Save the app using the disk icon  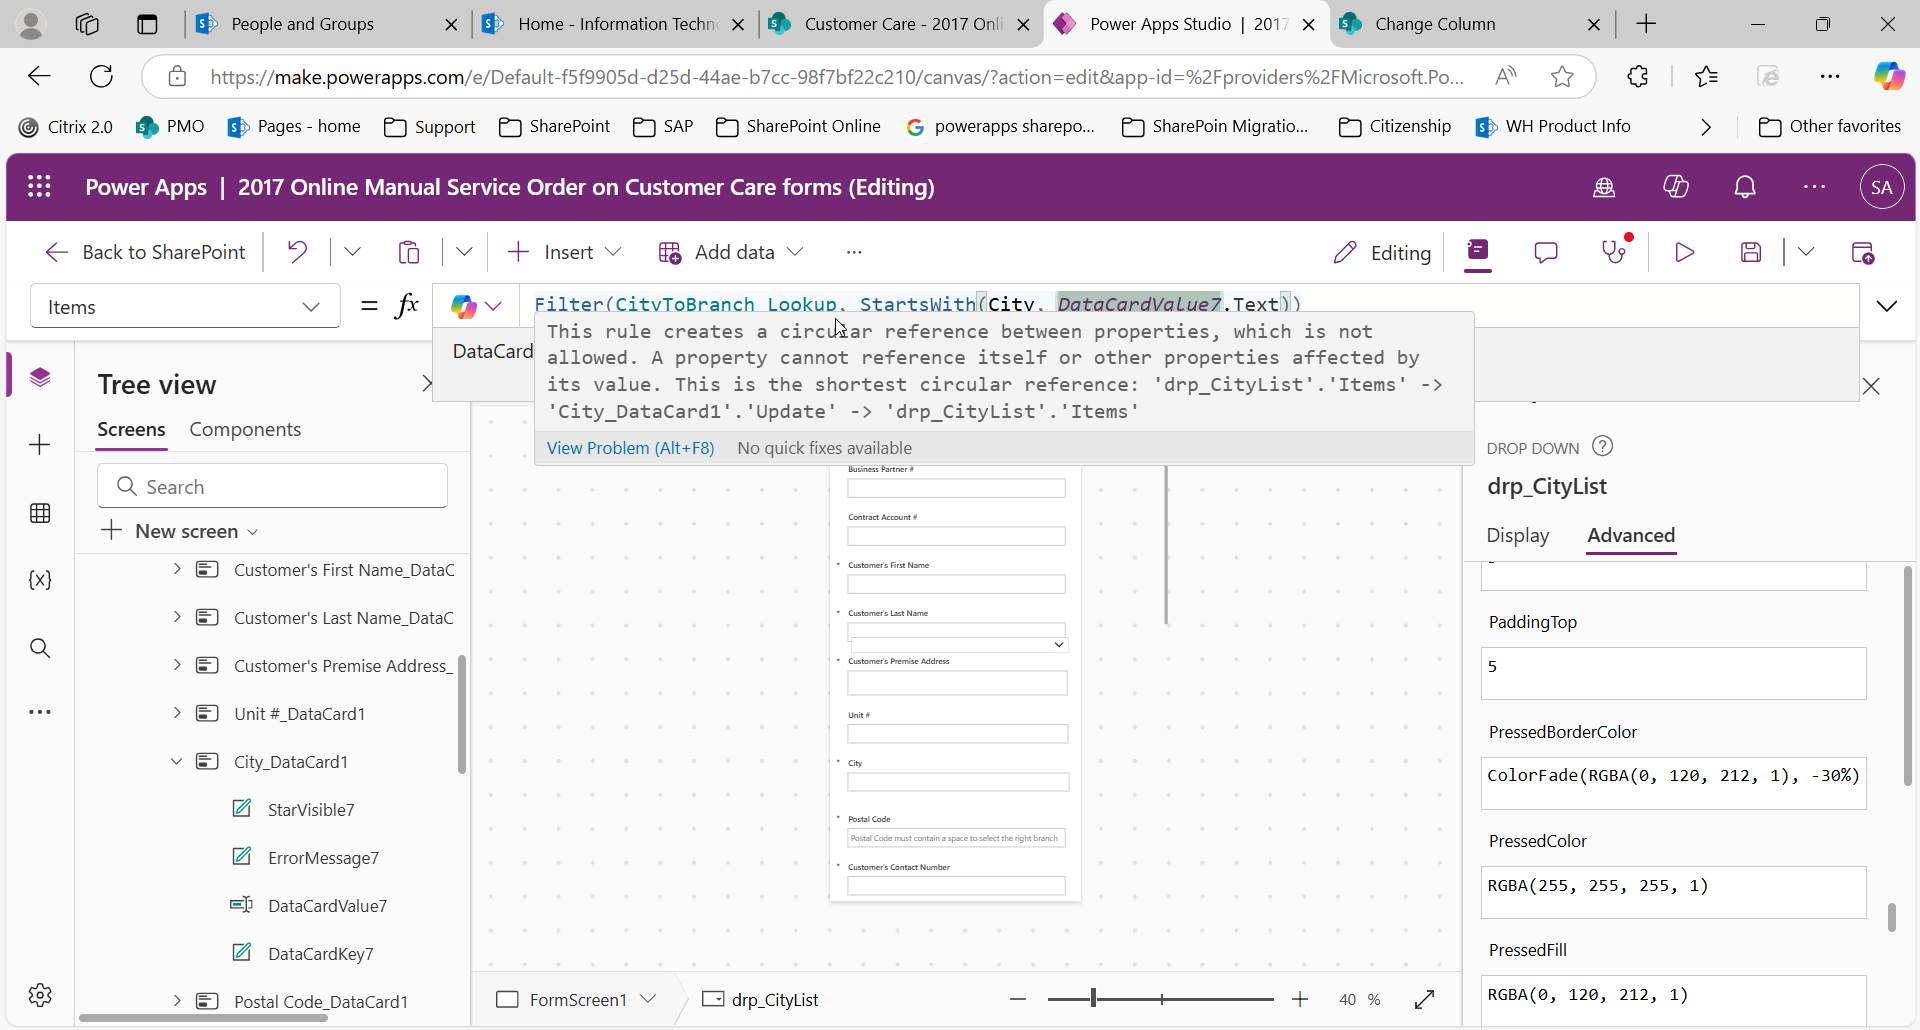[1752, 252]
